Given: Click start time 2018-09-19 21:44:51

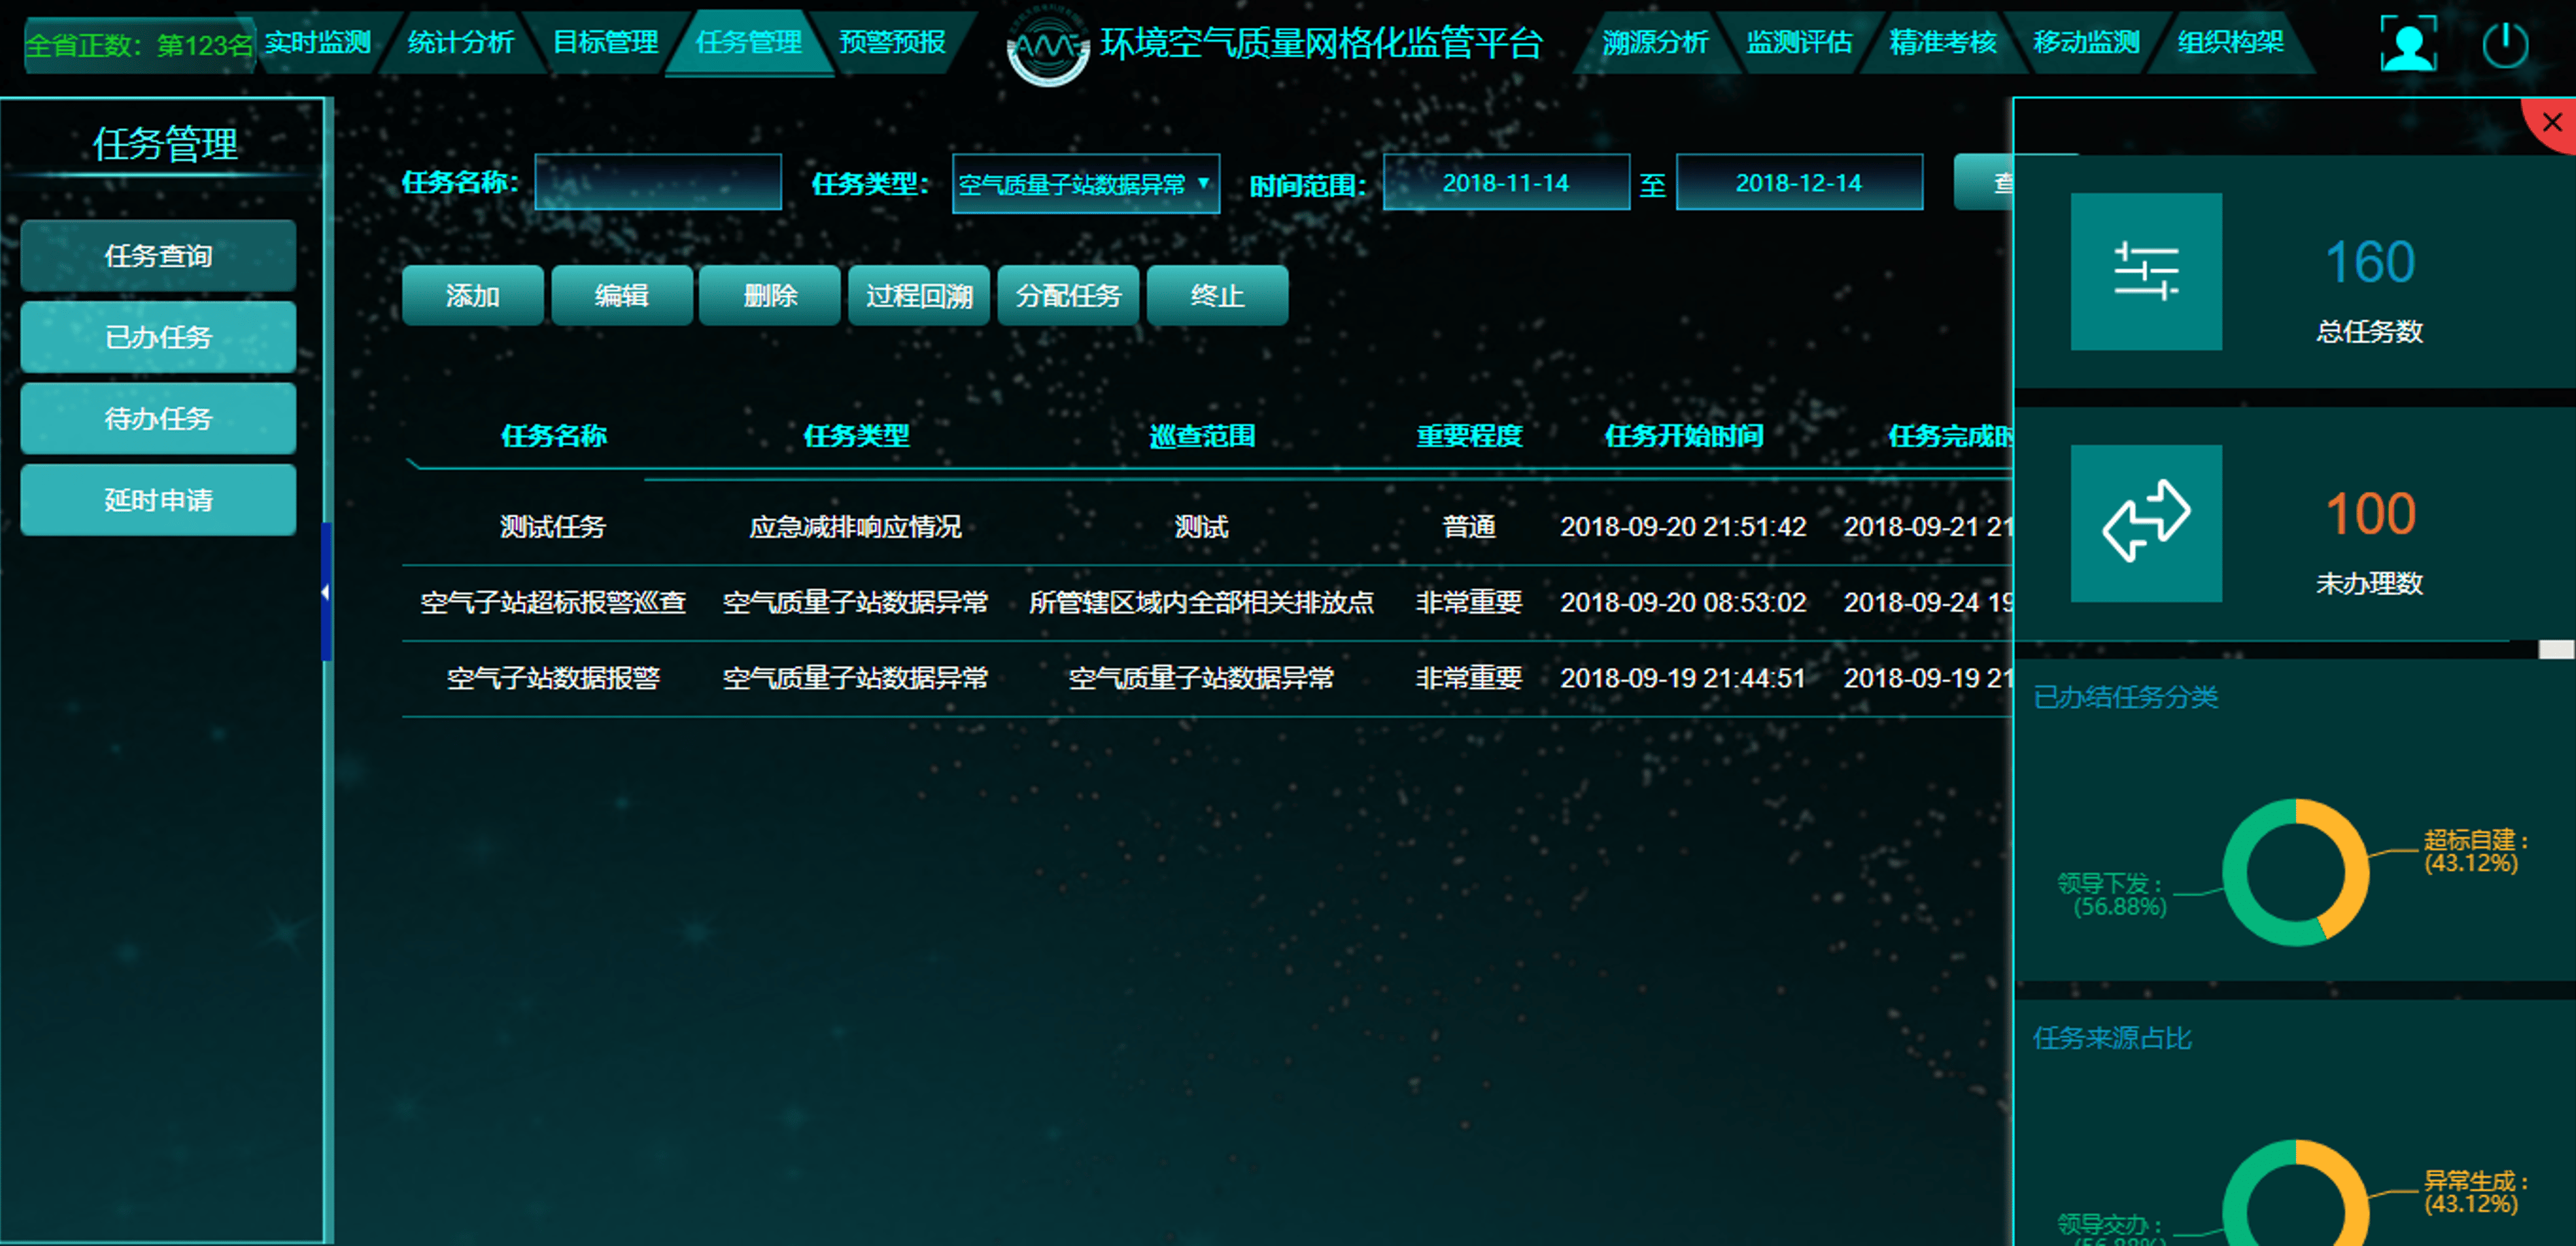Looking at the screenshot, I should [1683, 679].
